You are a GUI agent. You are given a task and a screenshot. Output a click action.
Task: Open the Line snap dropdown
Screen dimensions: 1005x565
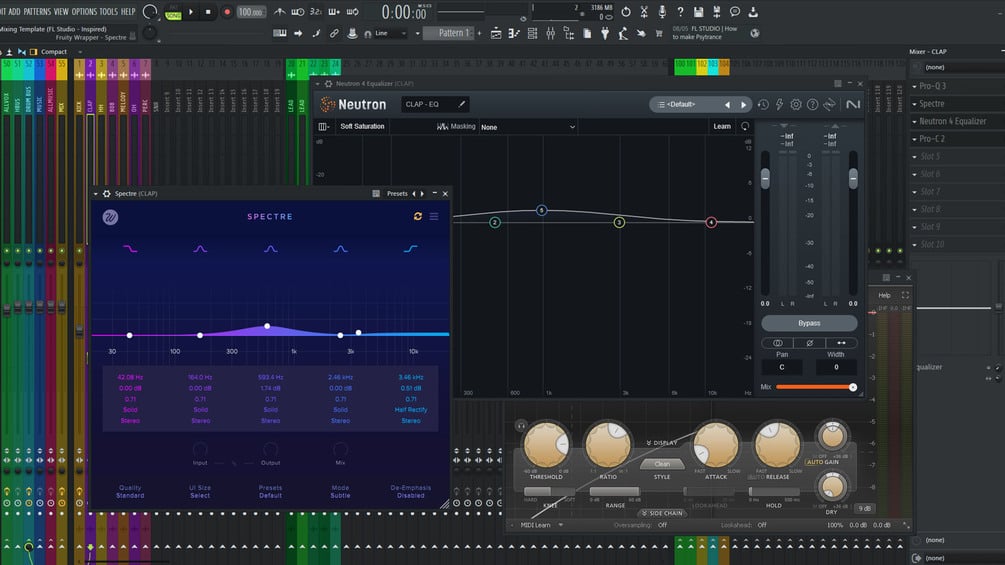pyautogui.click(x=390, y=33)
